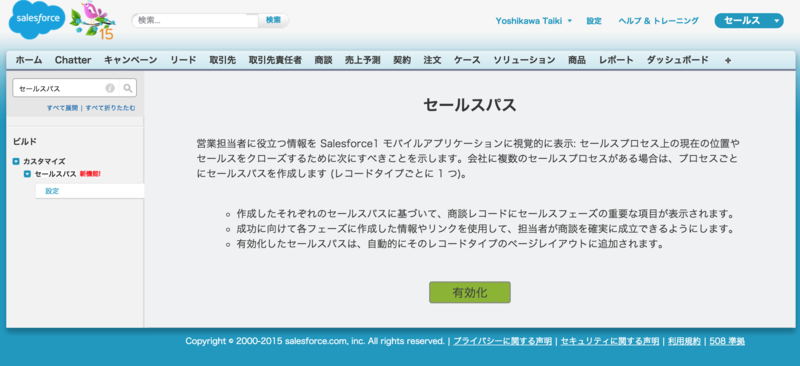Click the magnifier icon in sidebar search

(128, 88)
